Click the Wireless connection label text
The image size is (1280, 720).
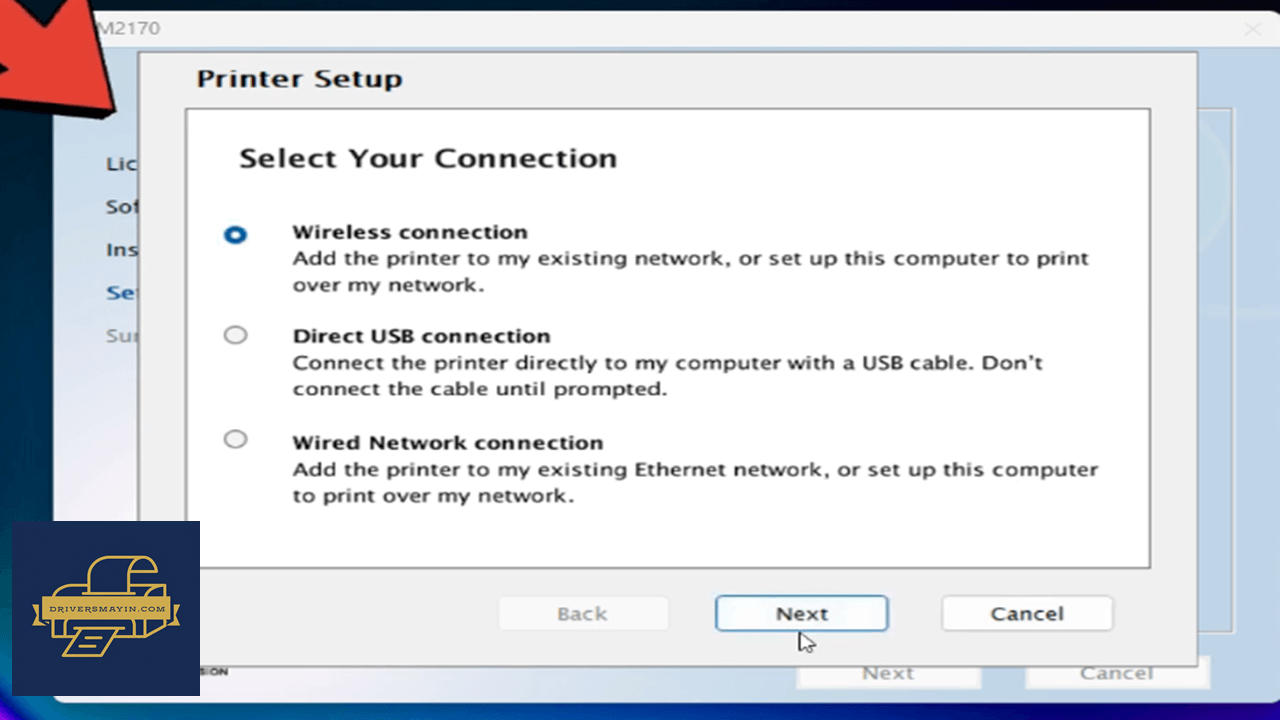(410, 232)
